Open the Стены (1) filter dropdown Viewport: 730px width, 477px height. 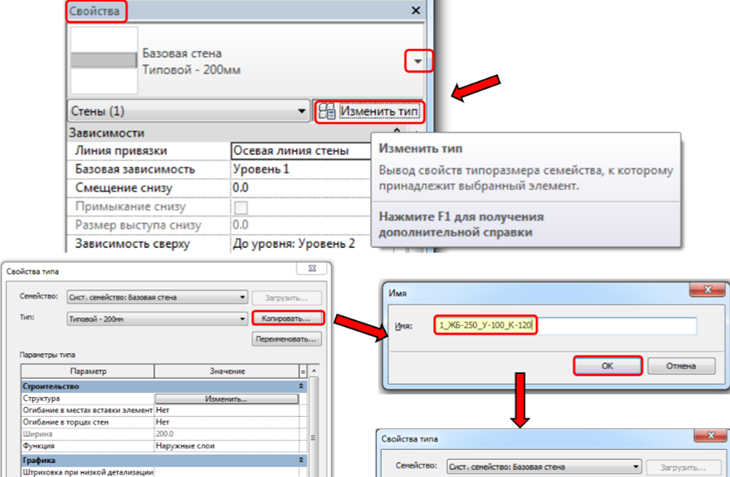(x=188, y=111)
